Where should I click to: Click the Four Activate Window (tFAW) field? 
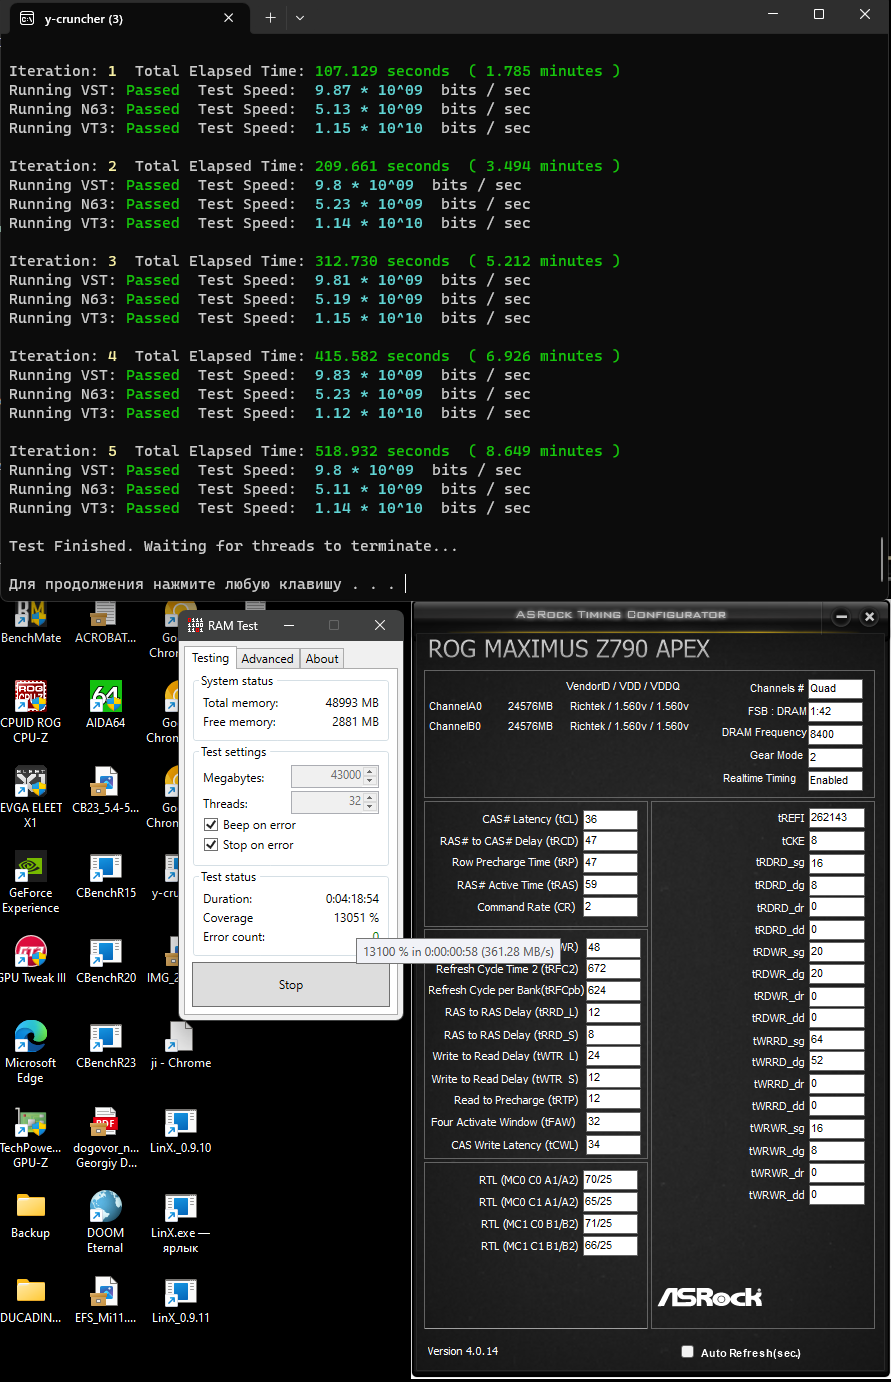click(x=612, y=1123)
